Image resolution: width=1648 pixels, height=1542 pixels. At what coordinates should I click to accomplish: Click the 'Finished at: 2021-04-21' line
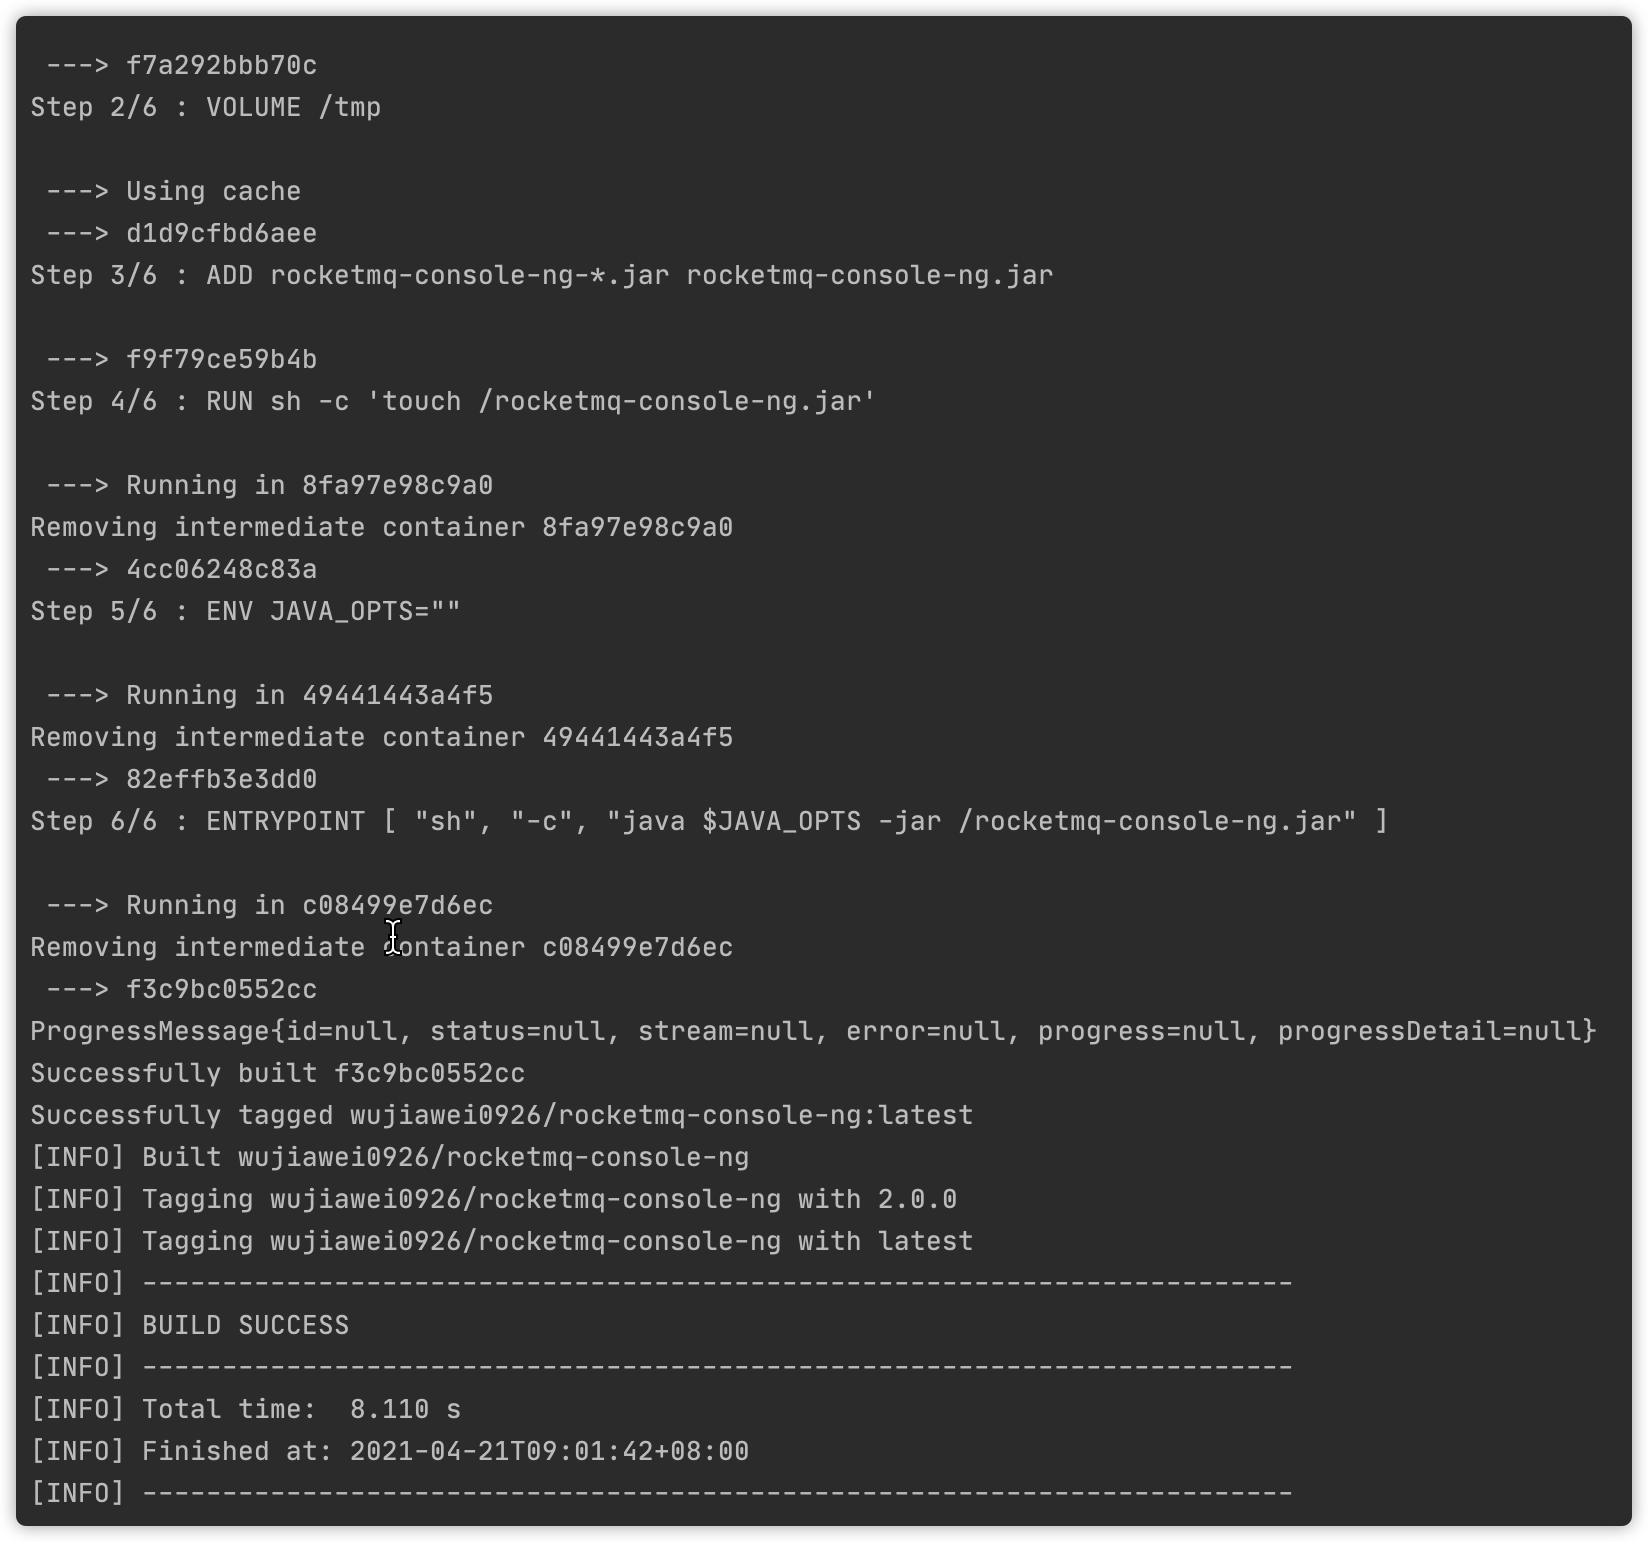(390, 1451)
